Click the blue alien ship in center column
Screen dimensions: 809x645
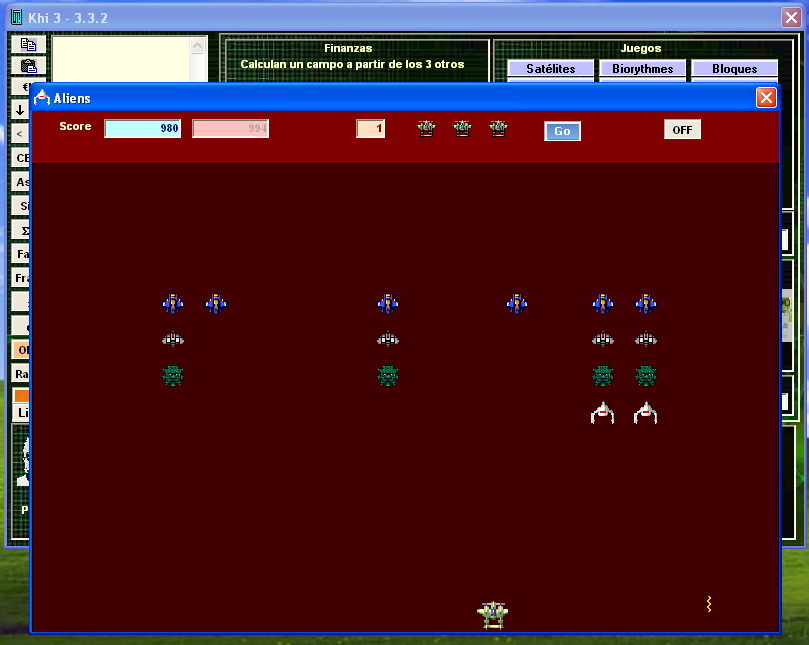(388, 303)
